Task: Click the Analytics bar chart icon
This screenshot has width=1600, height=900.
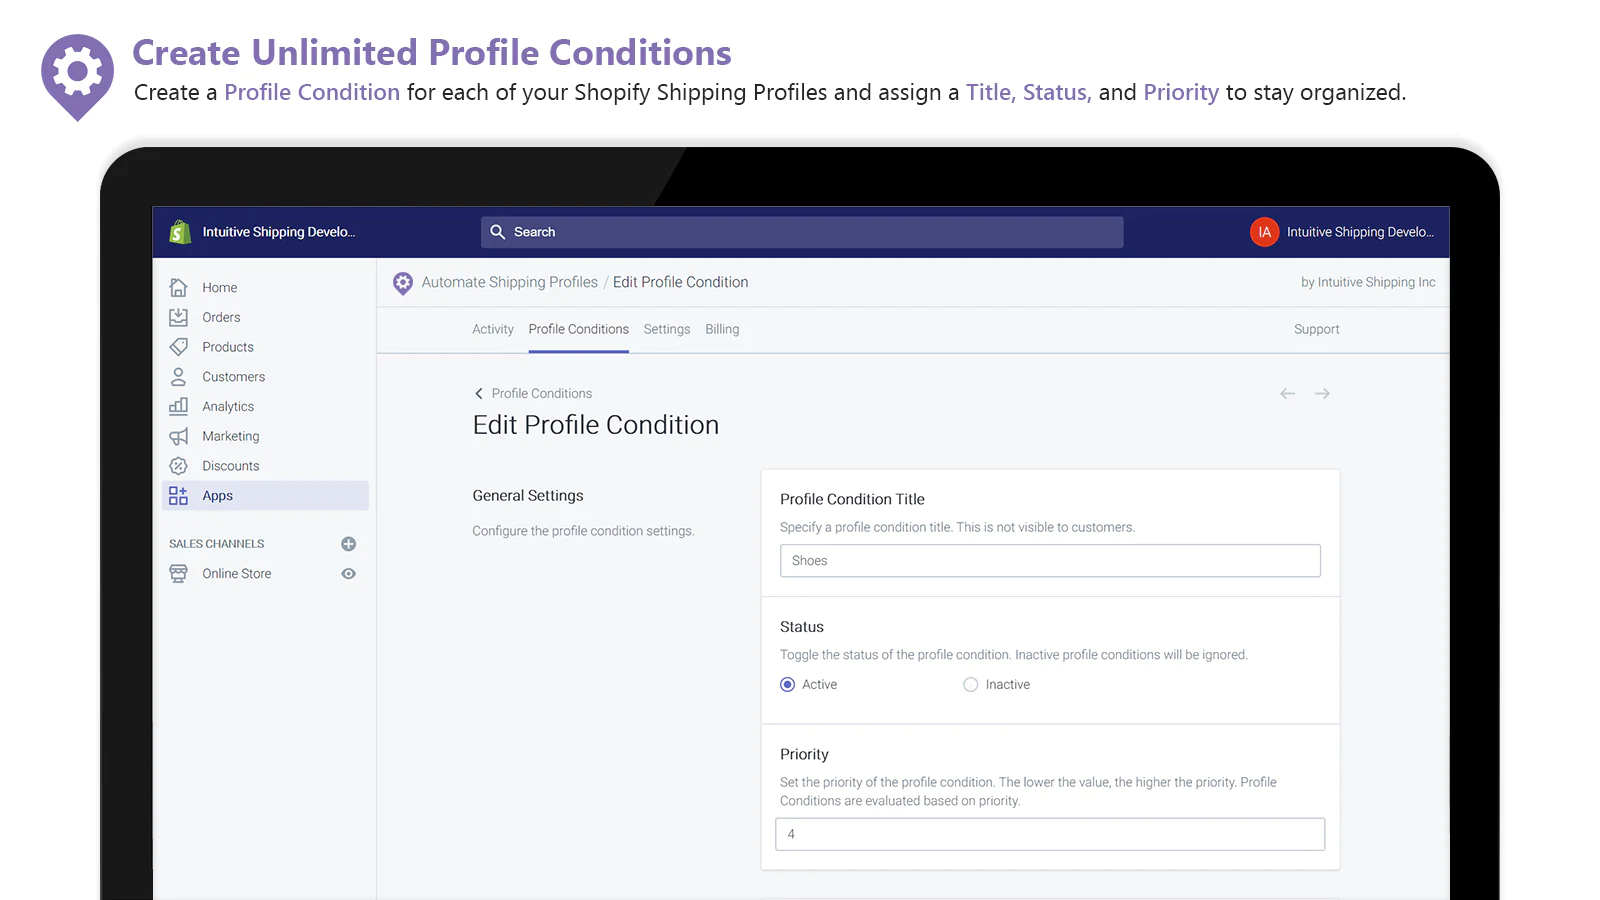Action: click(179, 406)
